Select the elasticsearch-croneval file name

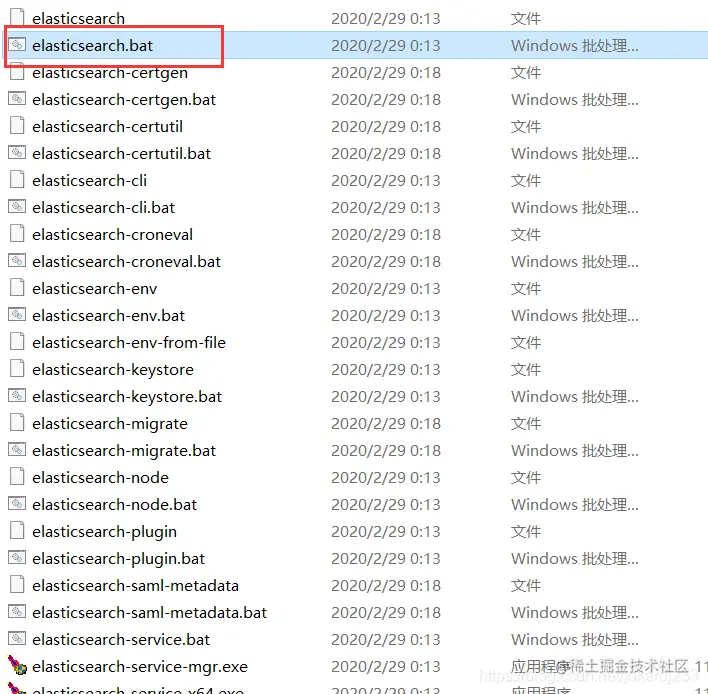112,235
